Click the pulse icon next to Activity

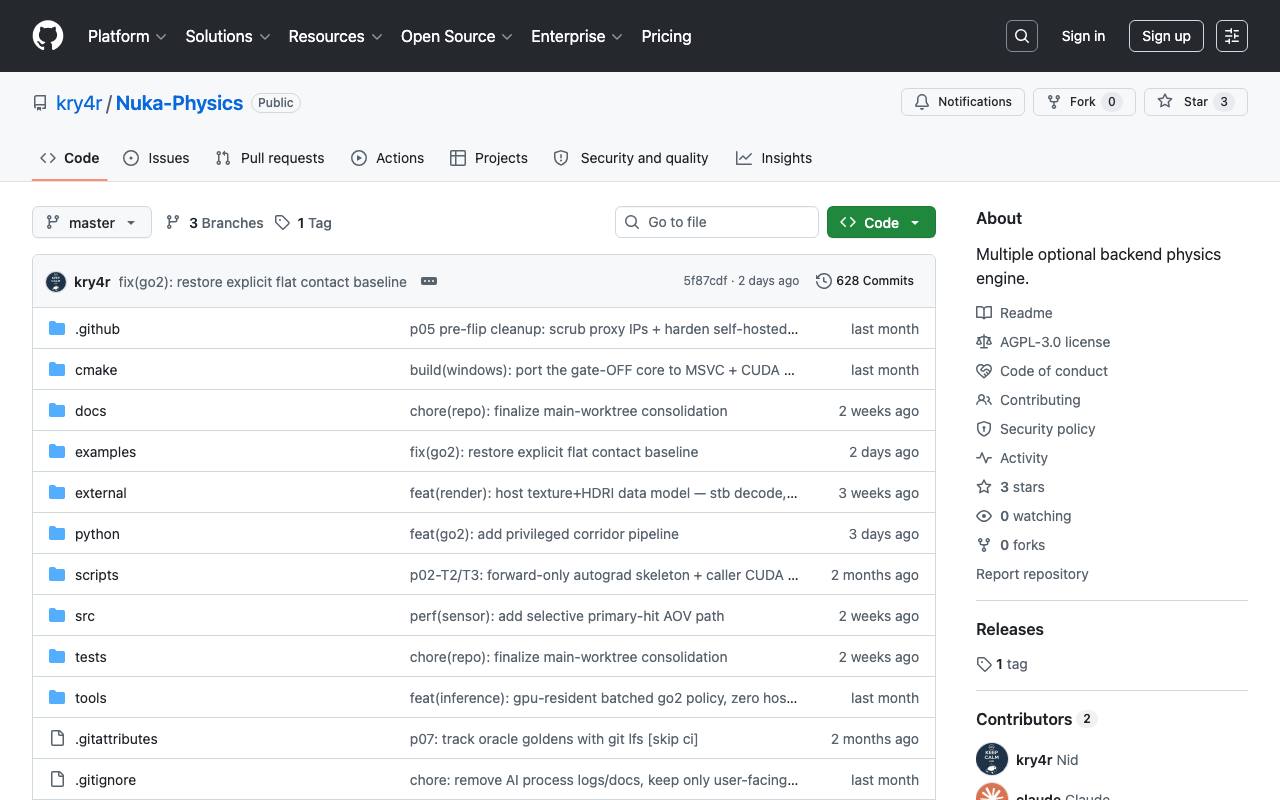point(984,458)
